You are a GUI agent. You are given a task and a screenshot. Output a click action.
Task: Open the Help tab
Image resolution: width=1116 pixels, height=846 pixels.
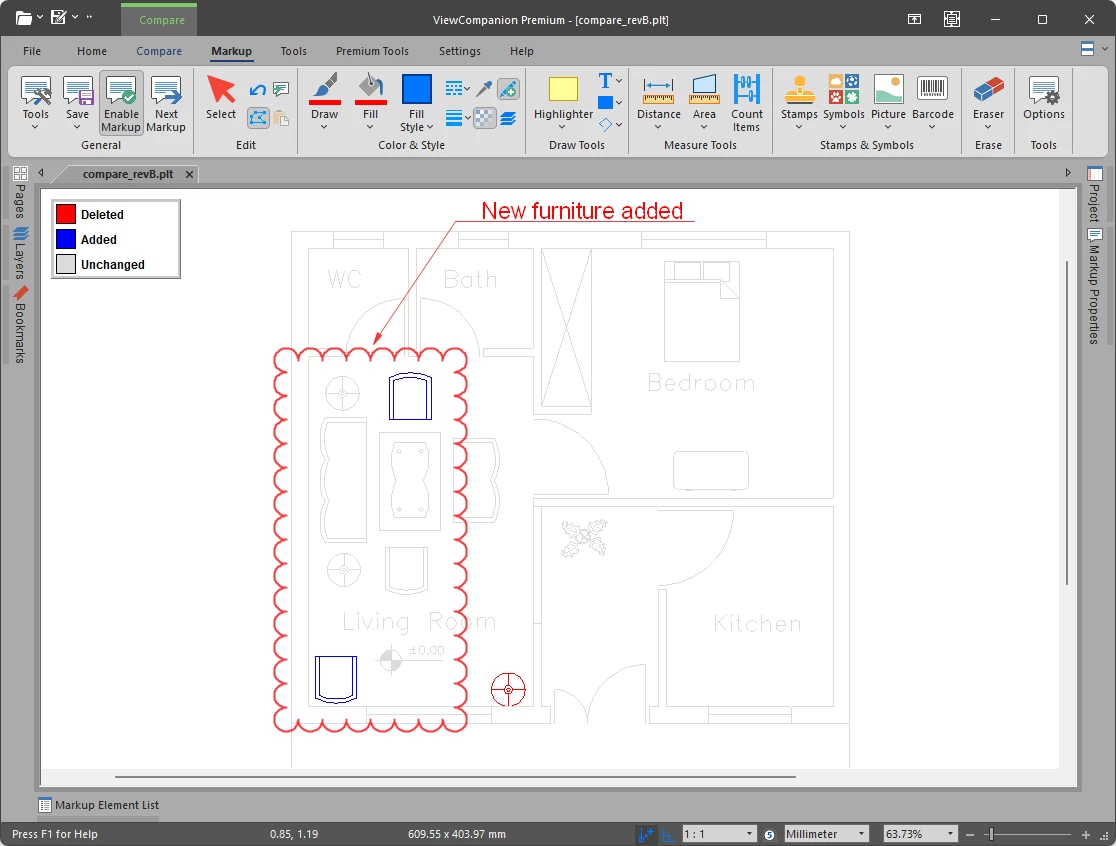[522, 51]
